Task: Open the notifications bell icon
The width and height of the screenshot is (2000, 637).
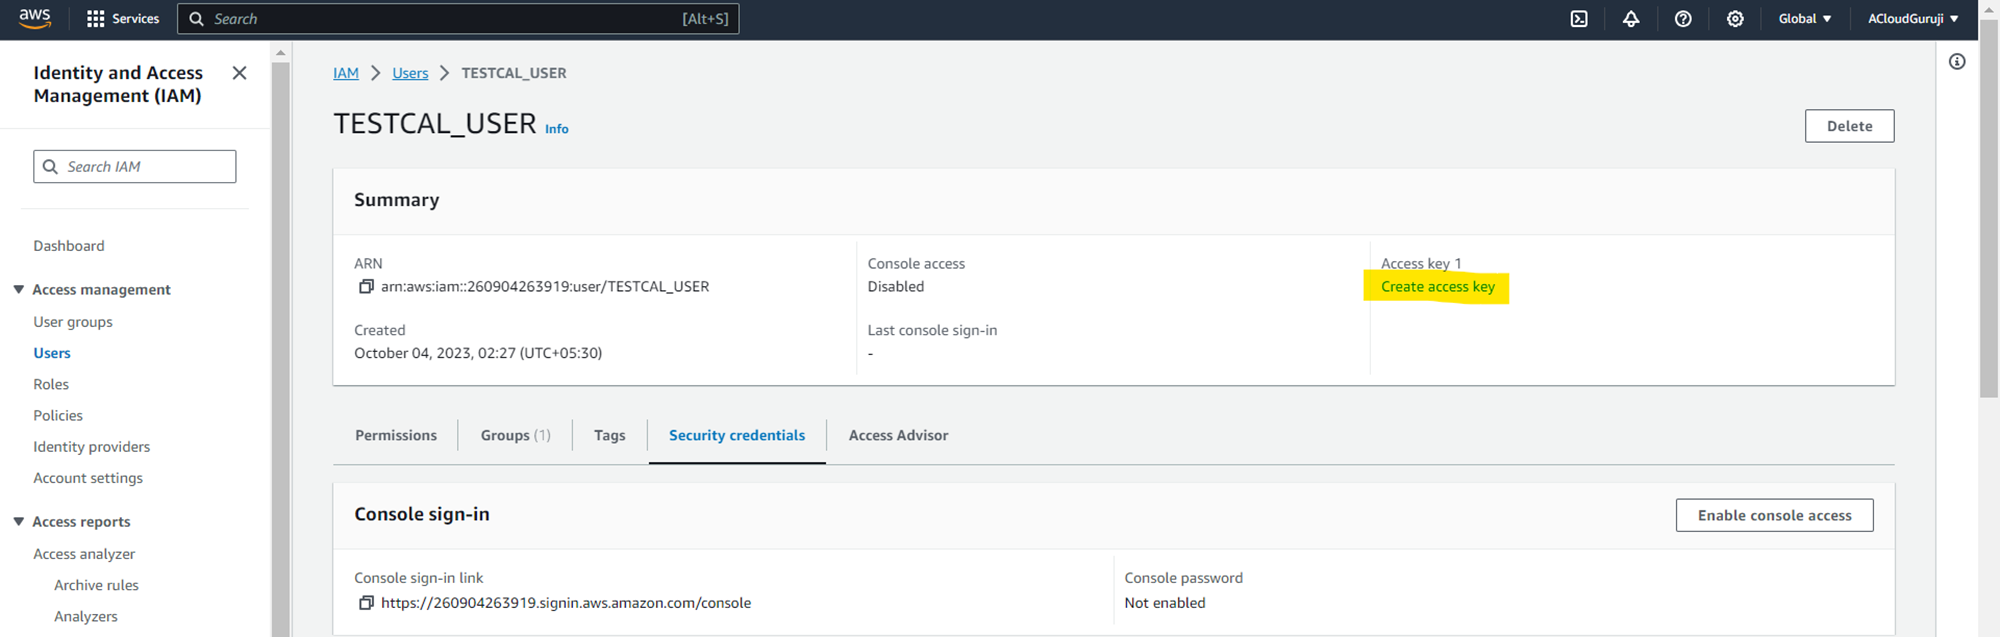Action: tap(1631, 19)
